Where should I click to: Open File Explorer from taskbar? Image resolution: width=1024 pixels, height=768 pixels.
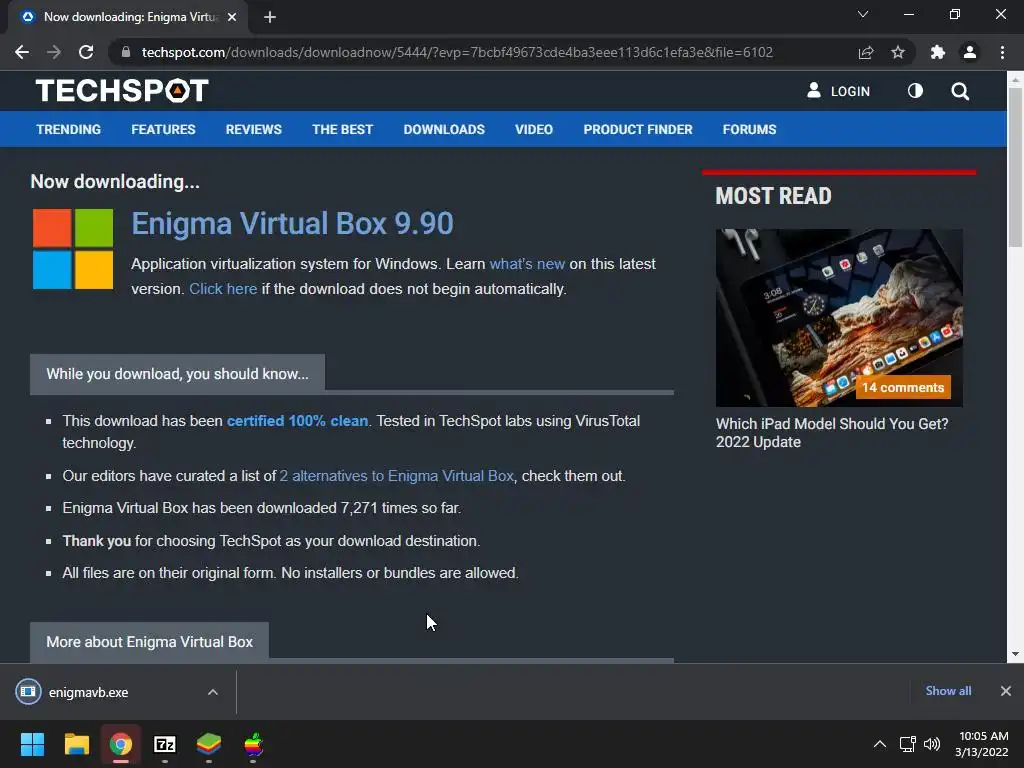click(76, 744)
